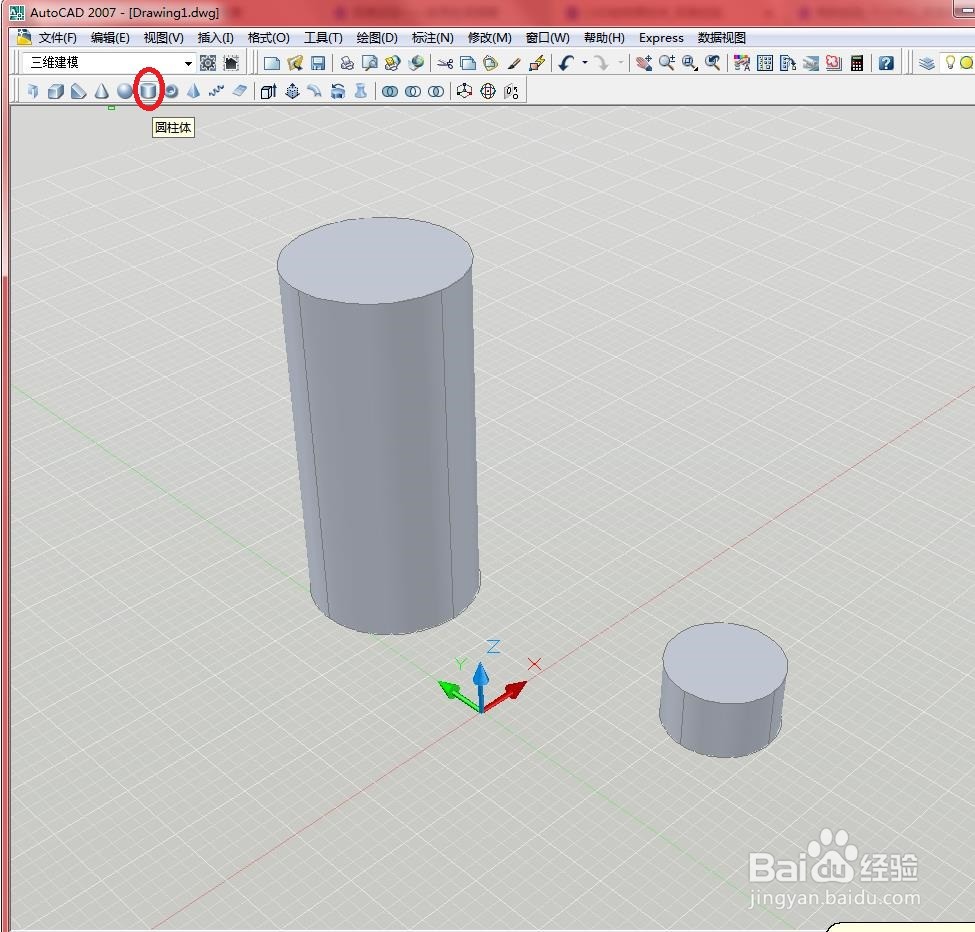Viewport: 975px width, 932px height.
Task: Click the My Workspace icon
Action: click(x=231, y=63)
